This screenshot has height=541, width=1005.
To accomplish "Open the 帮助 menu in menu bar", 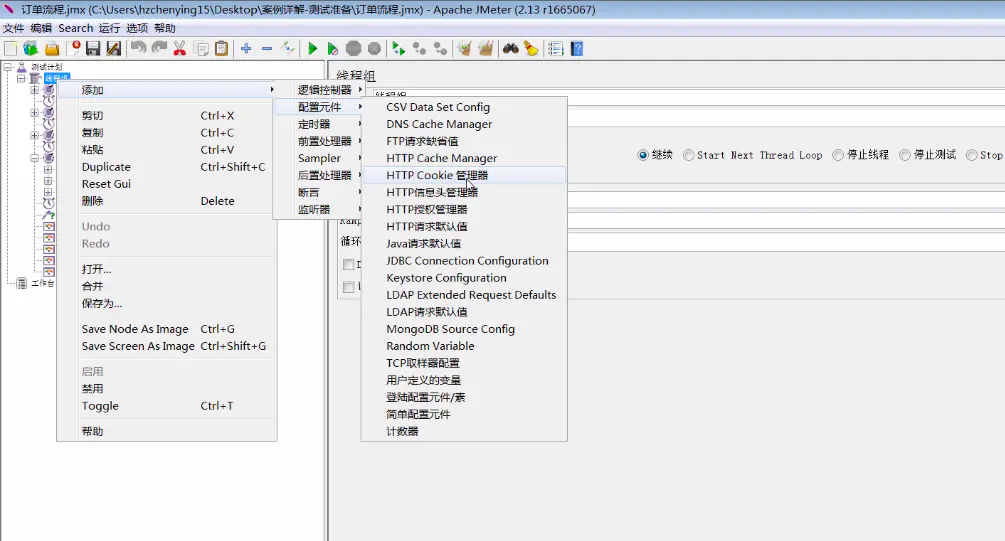I will pos(165,28).
